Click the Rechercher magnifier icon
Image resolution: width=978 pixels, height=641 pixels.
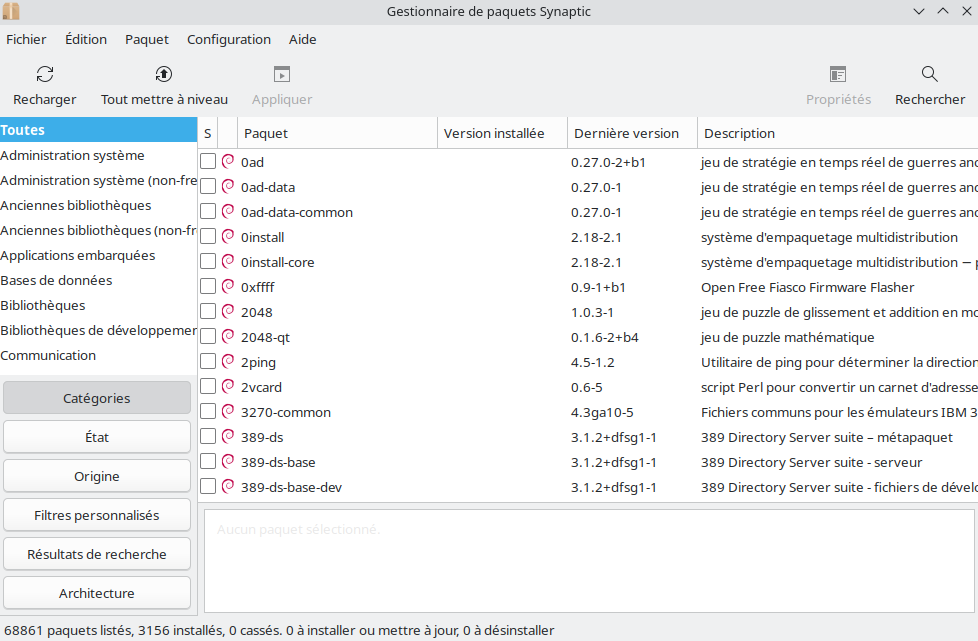(930, 74)
